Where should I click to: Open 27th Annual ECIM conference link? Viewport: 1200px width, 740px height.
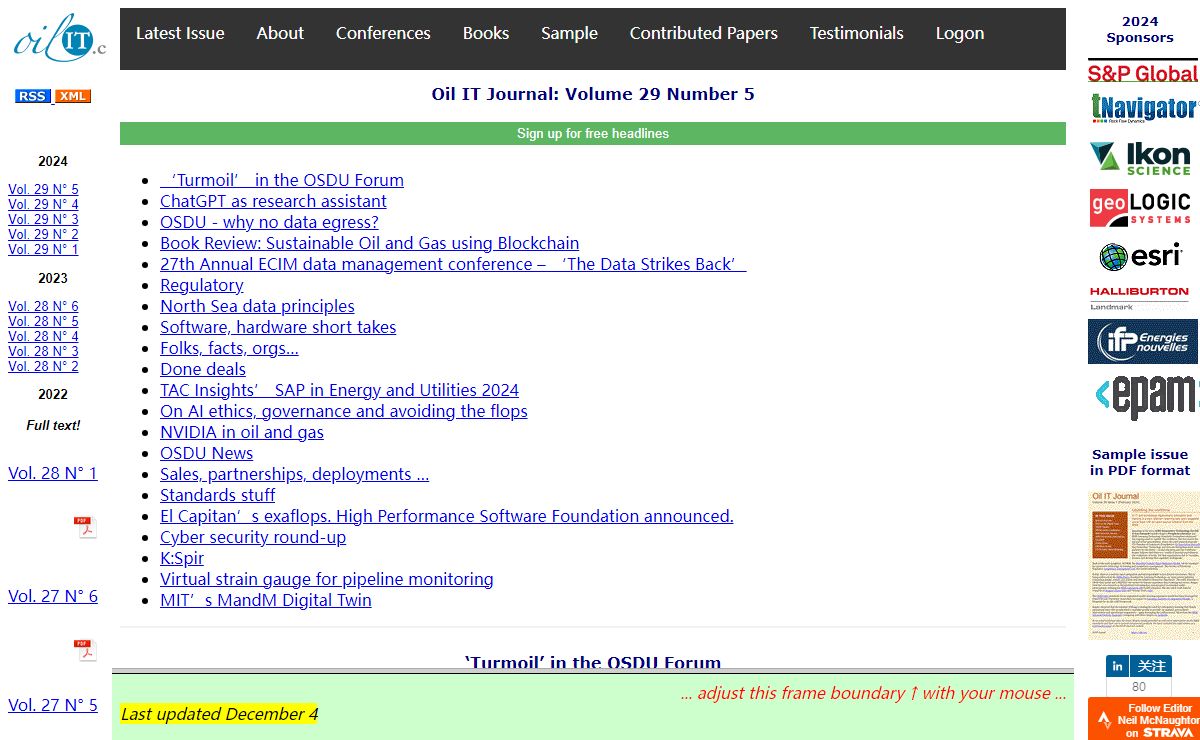click(x=453, y=264)
